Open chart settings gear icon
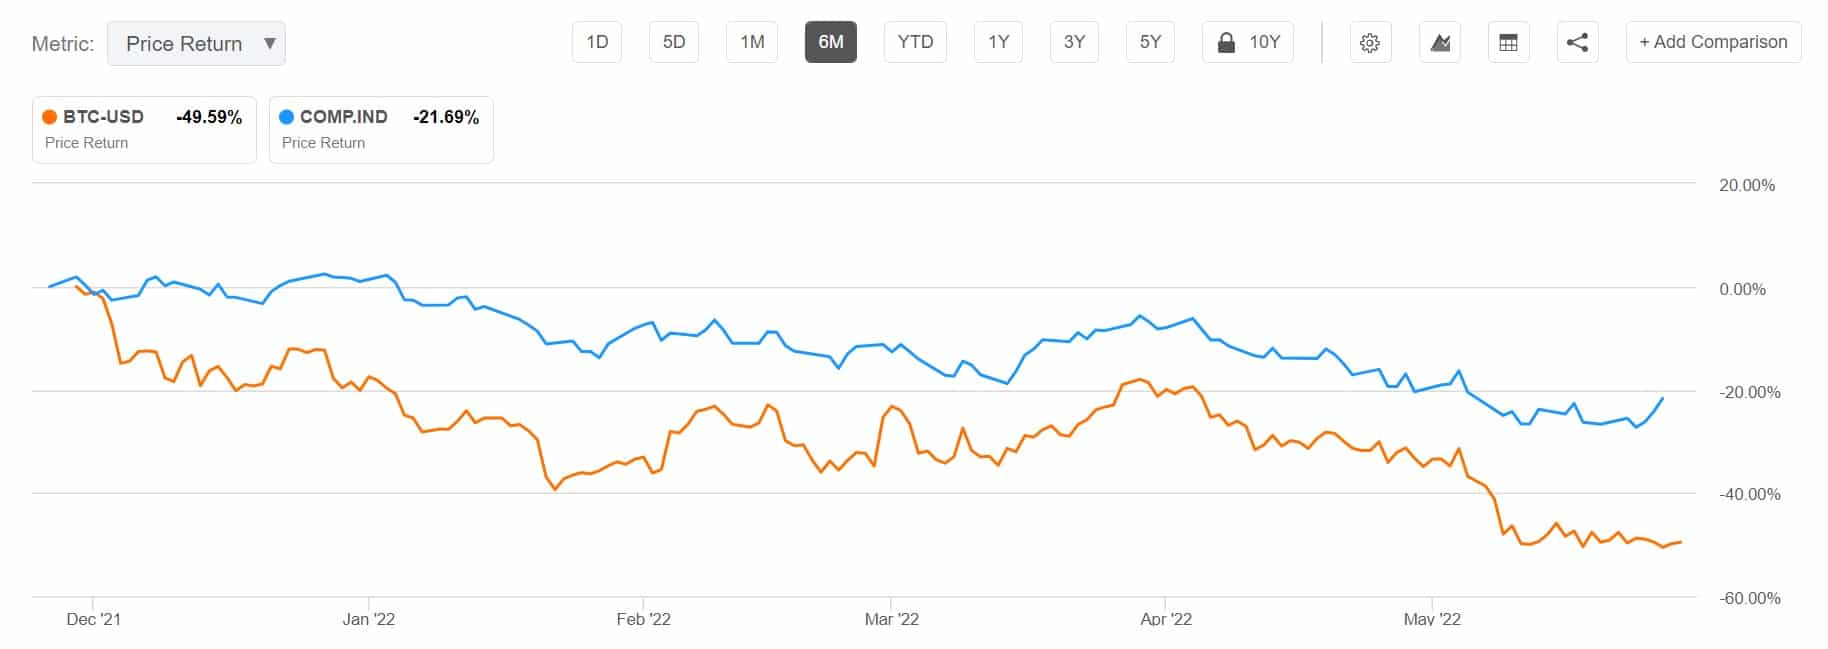The image size is (1828, 649). click(1370, 43)
